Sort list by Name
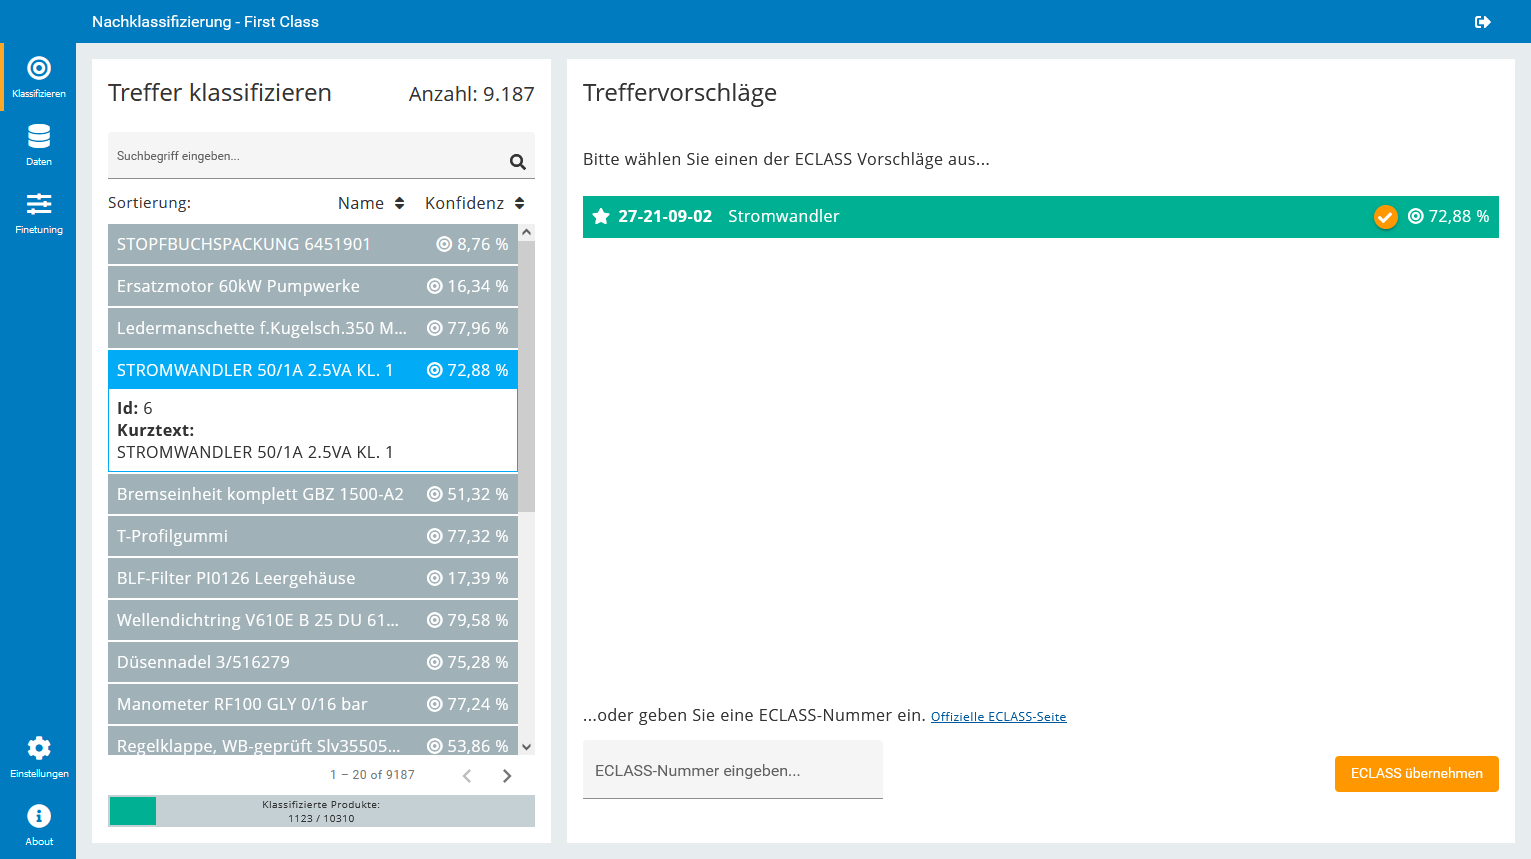Screen dimensions: 1531x859 click(371, 203)
